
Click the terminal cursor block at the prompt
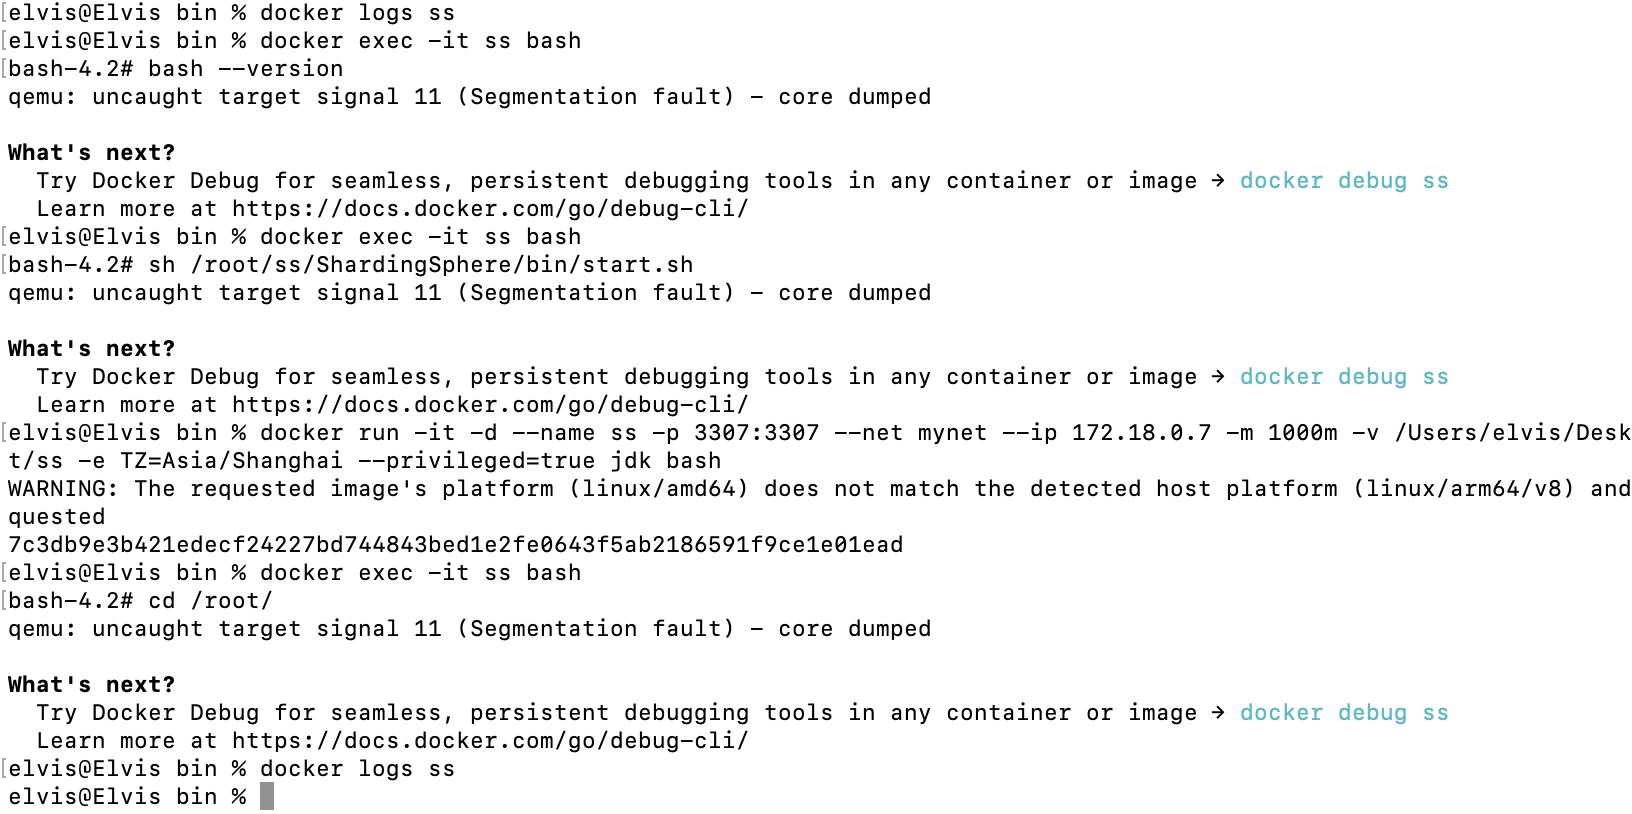click(267, 797)
